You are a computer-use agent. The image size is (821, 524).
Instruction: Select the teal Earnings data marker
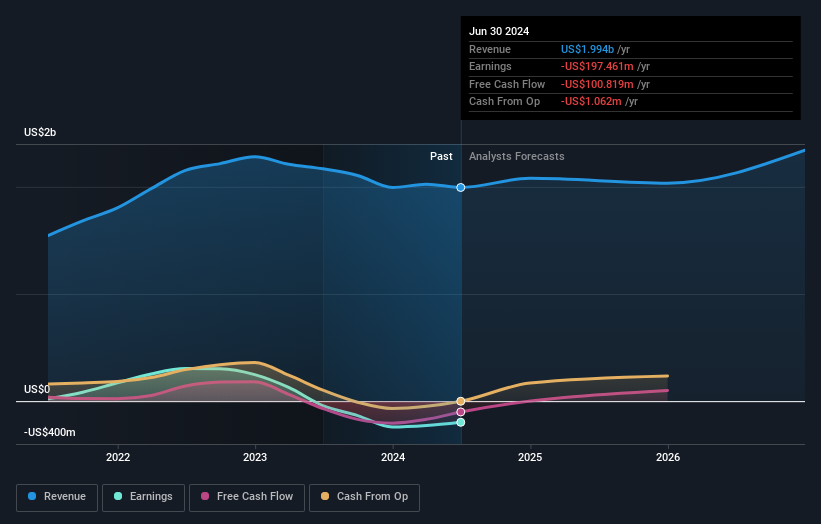click(461, 422)
